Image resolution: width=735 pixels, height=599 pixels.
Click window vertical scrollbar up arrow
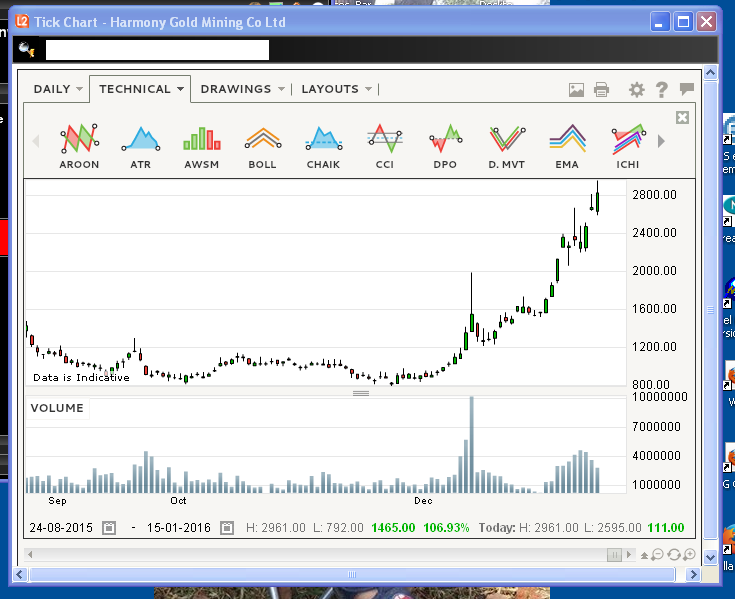711,73
